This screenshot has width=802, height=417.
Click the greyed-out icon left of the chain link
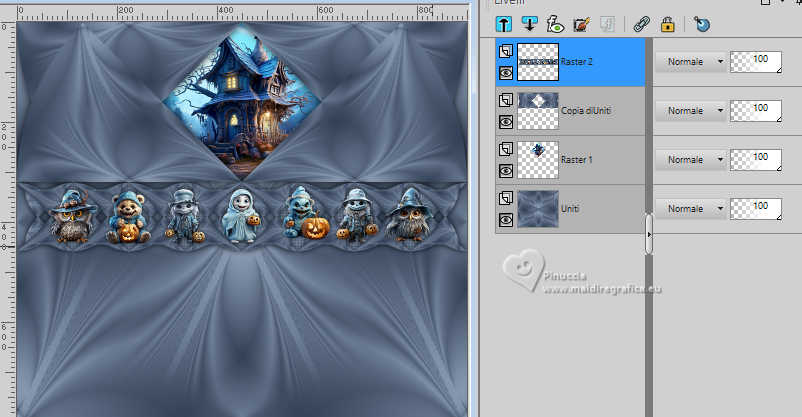[x=607, y=24]
